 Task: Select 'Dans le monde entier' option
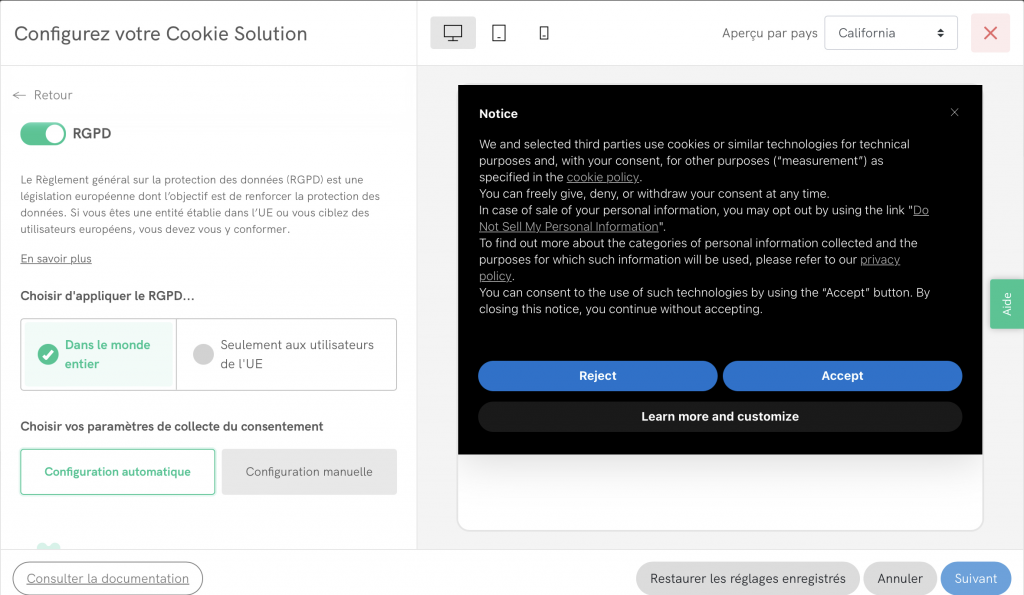point(98,354)
